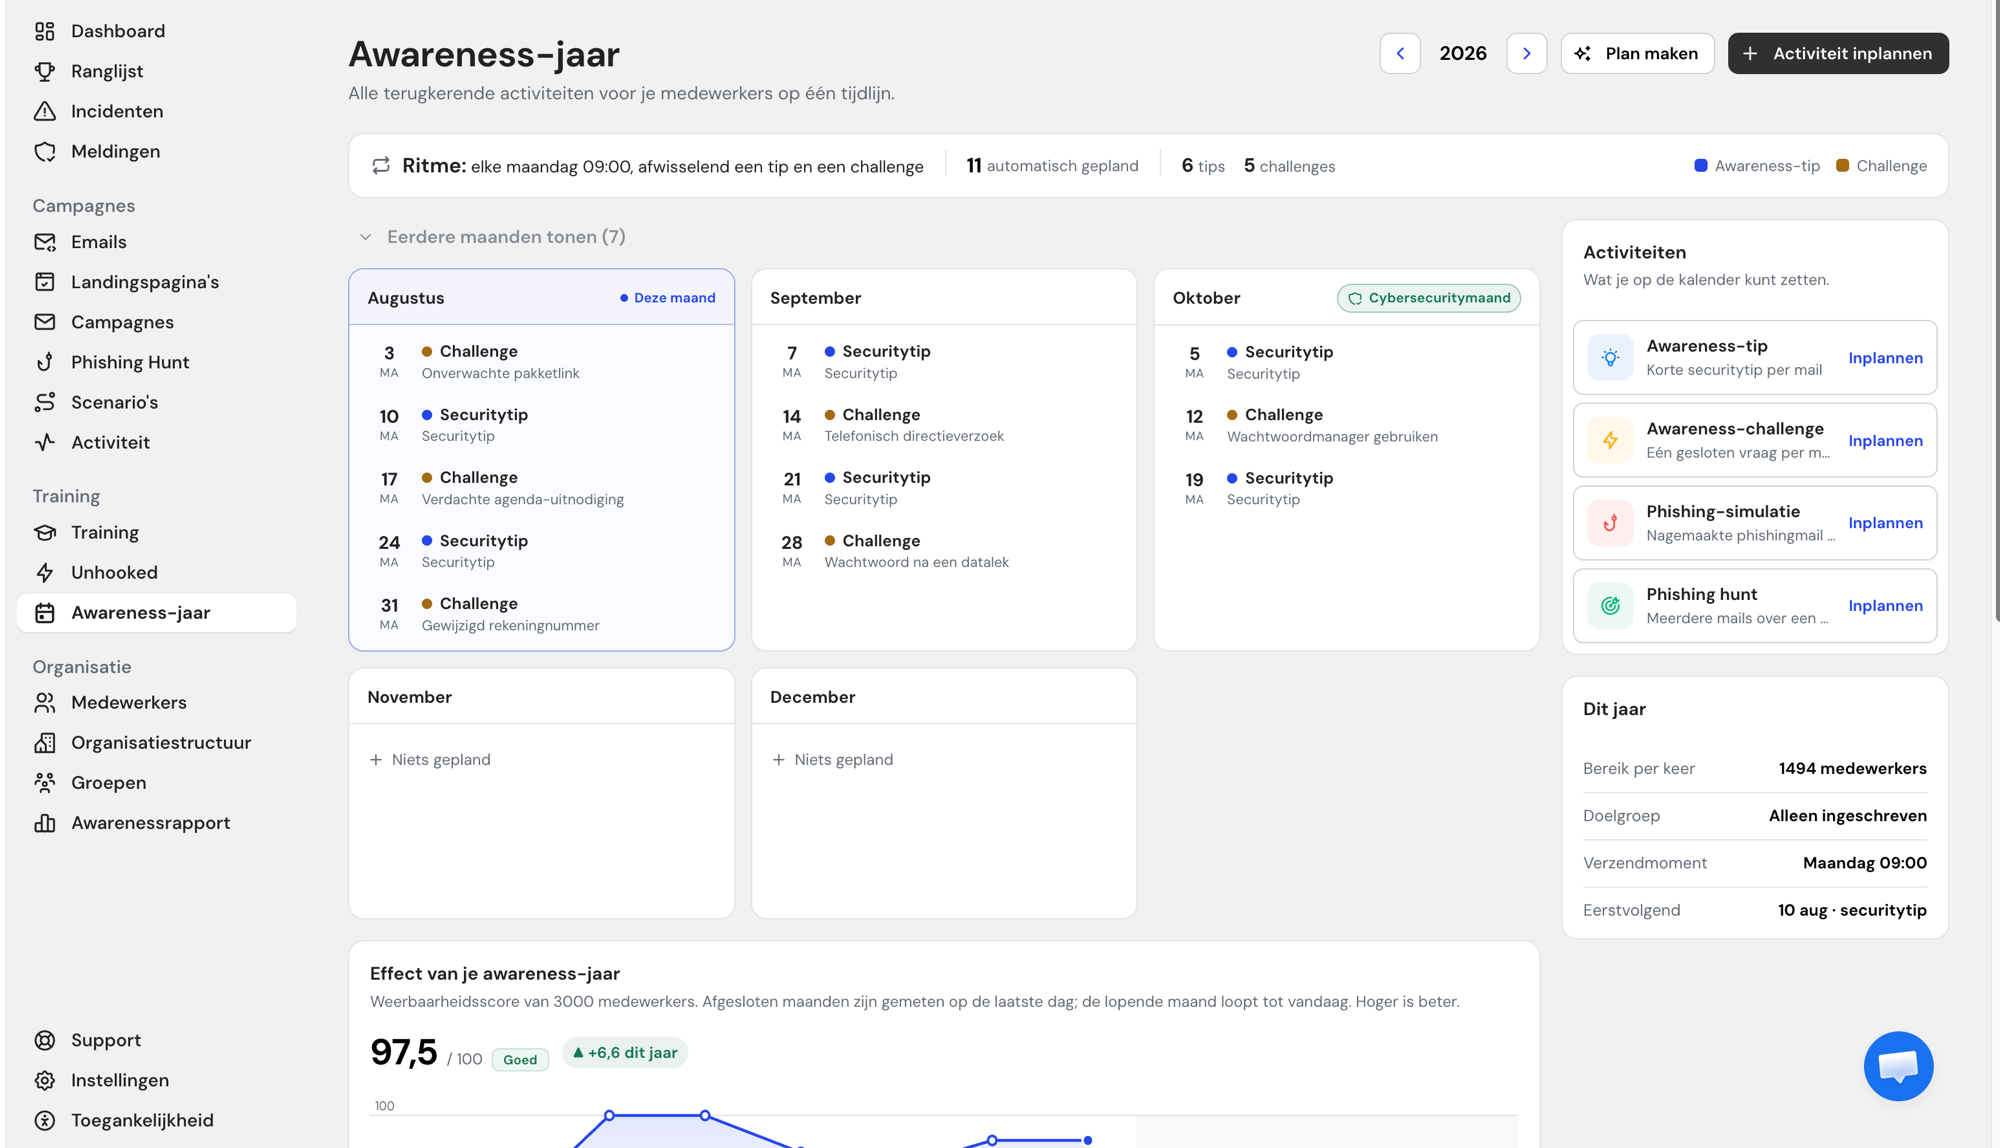The image size is (2000, 1148).
Task: Click Inplannen for Phishing hunt
Action: click(x=1885, y=606)
